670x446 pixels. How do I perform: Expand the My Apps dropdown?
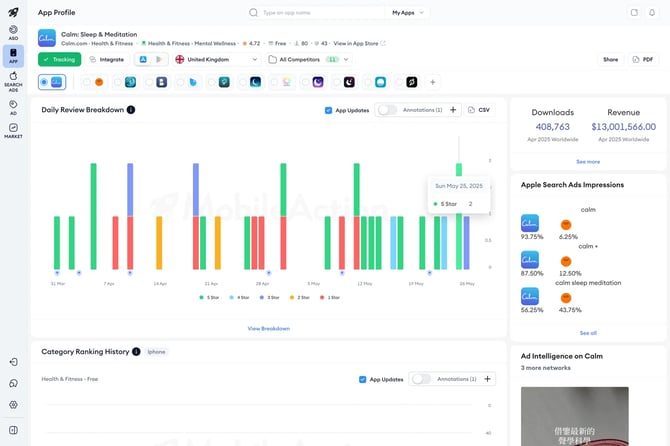(x=408, y=13)
